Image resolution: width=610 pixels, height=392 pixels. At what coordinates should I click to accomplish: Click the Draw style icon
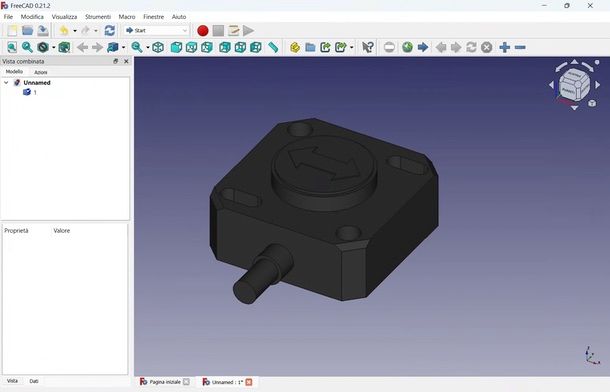tap(43, 47)
